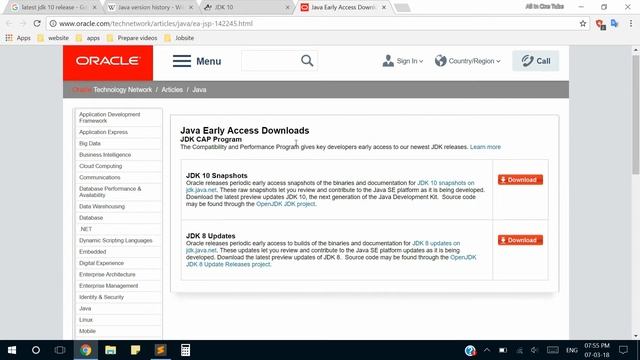Open the hamburger Menu icon
This screenshot has height=360, width=640.
tap(182, 61)
